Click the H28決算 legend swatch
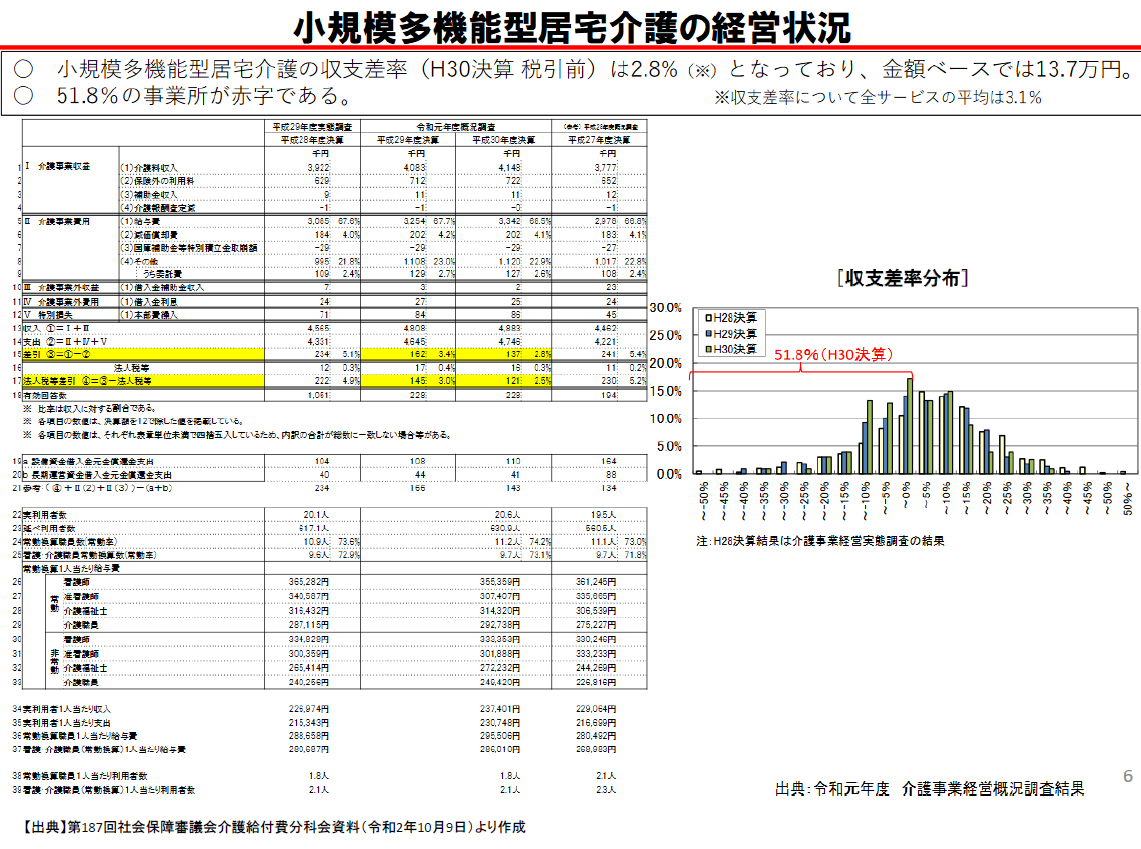 click(707, 318)
